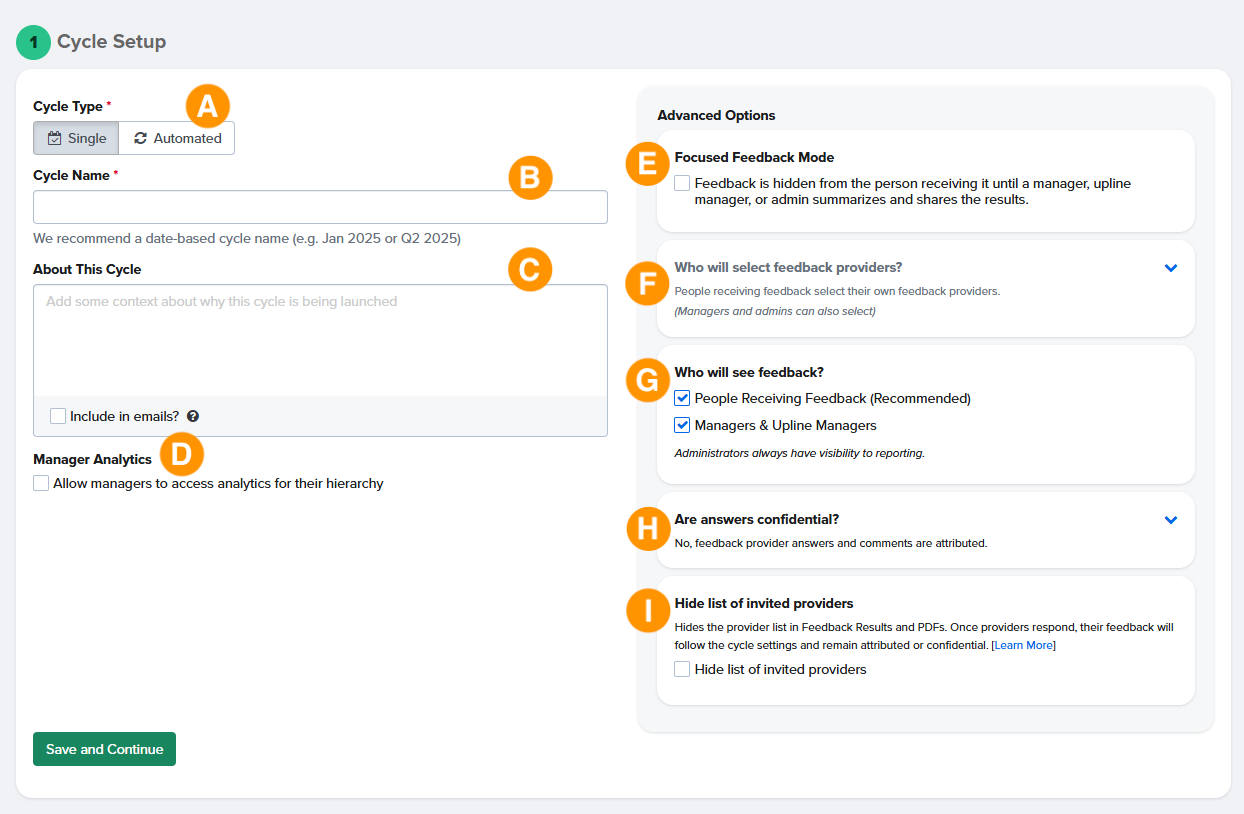Tick Hide list of invited providers
This screenshot has width=1244, height=814.
tap(682, 669)
